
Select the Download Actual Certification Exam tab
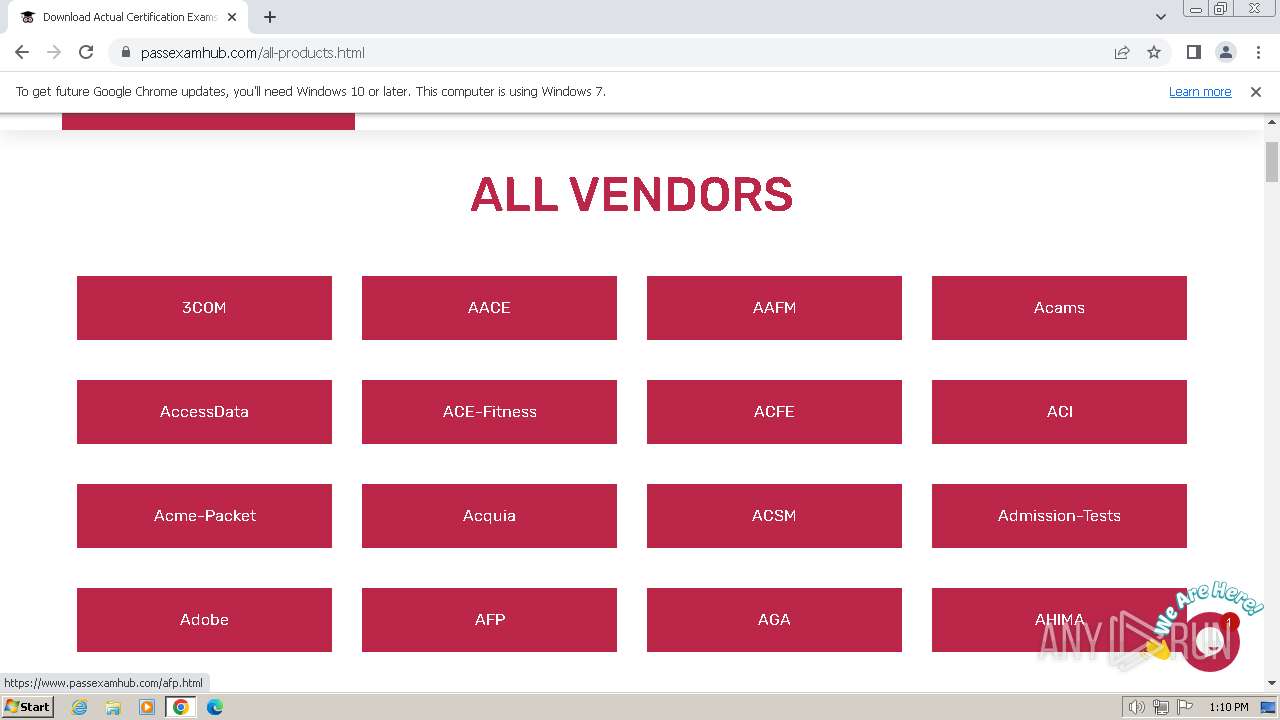[127, 17]
